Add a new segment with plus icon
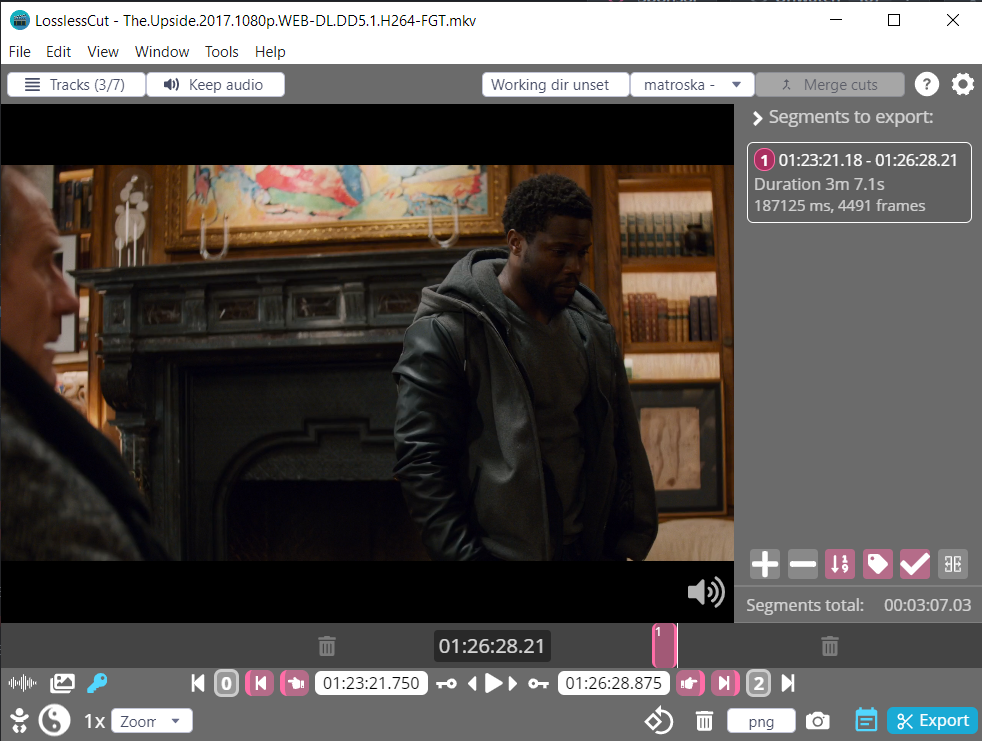The width and height of the screenshot is (982, 741). tap(764, 564)
